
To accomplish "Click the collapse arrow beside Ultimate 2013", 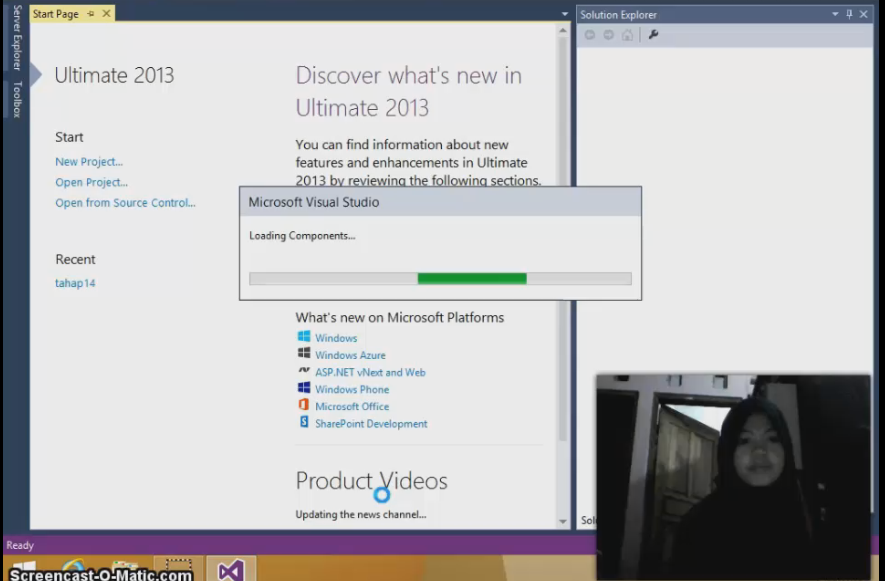I will pyautogui.click(x=36, y=75).
